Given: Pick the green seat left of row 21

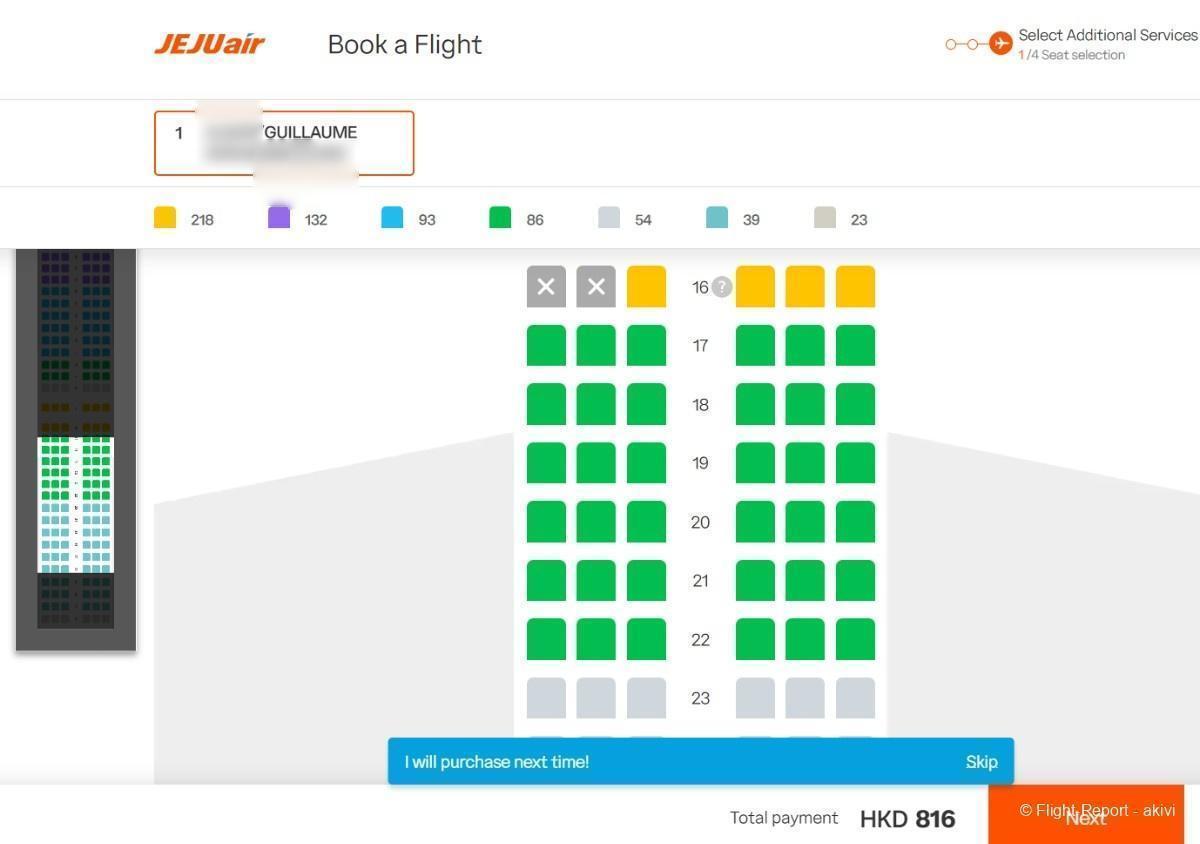Looking at the screenshot, I should click(x=646, y=581).
